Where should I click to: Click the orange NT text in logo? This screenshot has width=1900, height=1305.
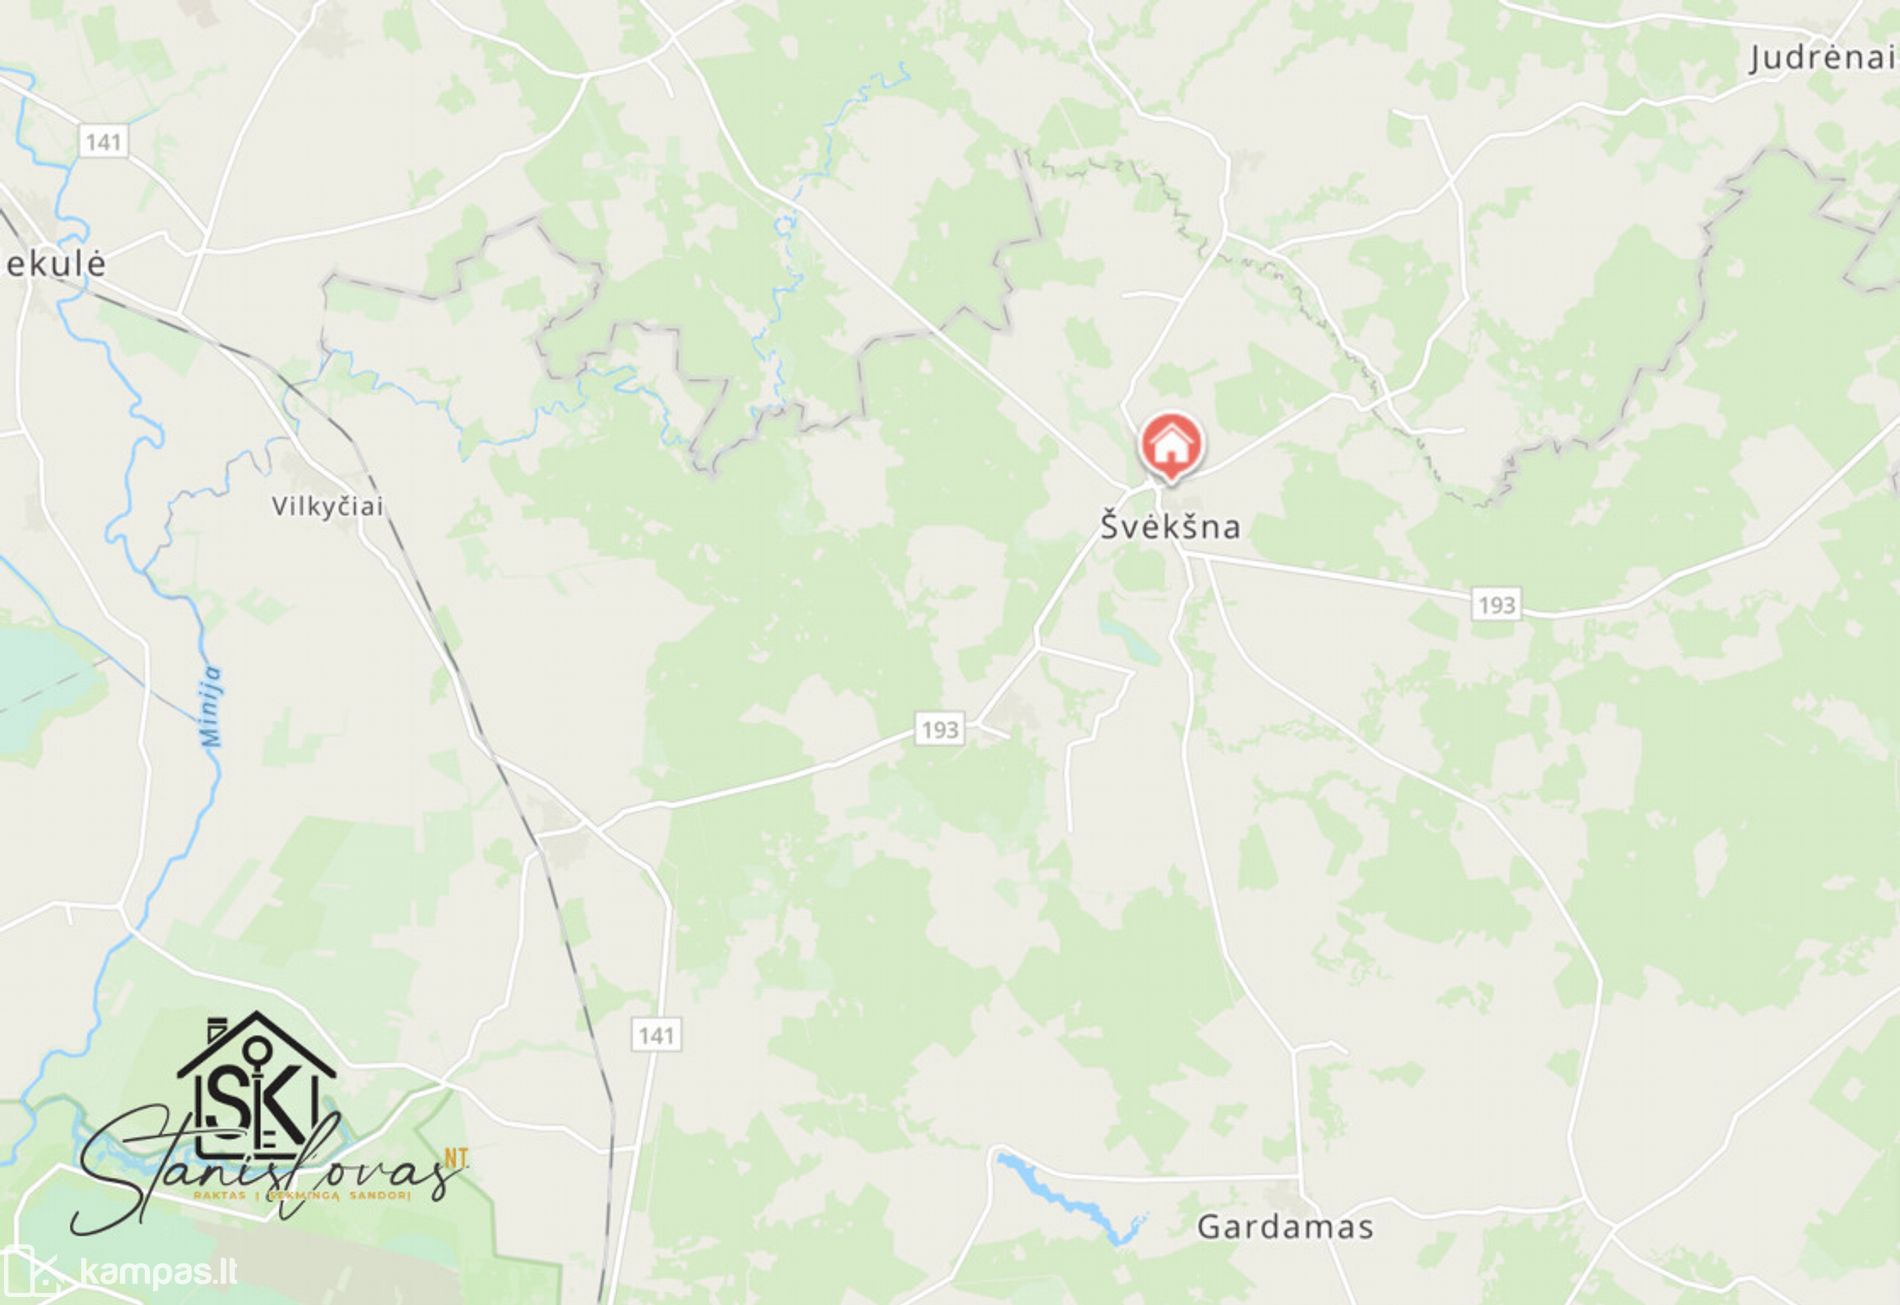point(456,1158)
